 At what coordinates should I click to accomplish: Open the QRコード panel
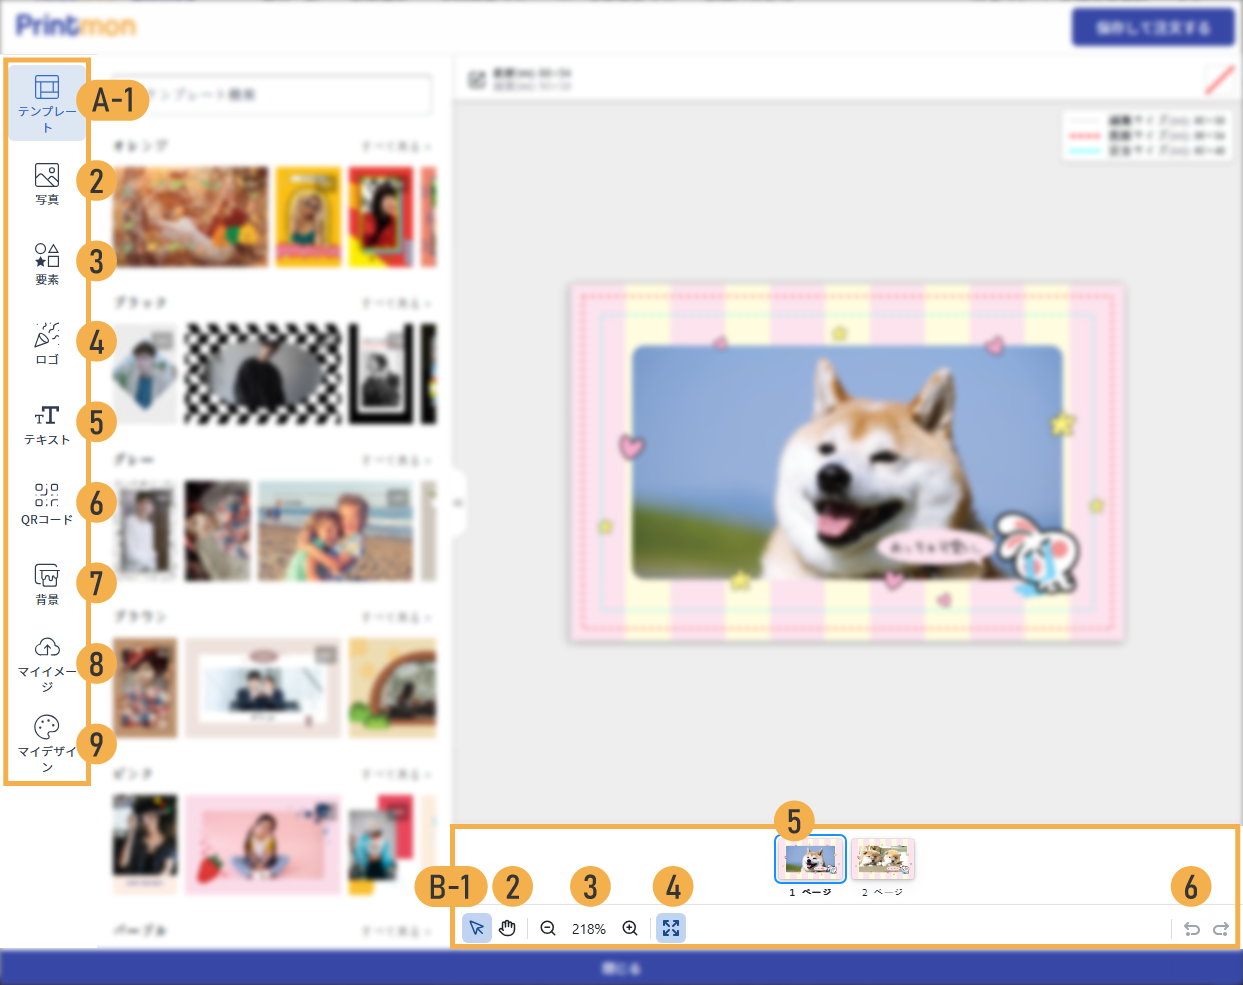click(47, 504)
